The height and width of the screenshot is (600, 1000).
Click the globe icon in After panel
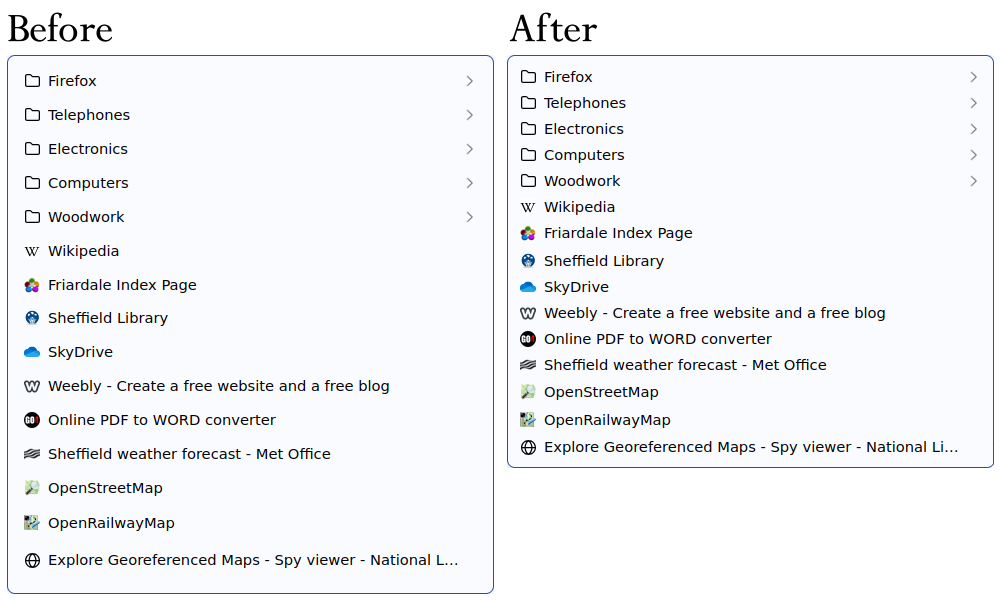(x=528, y=448)
